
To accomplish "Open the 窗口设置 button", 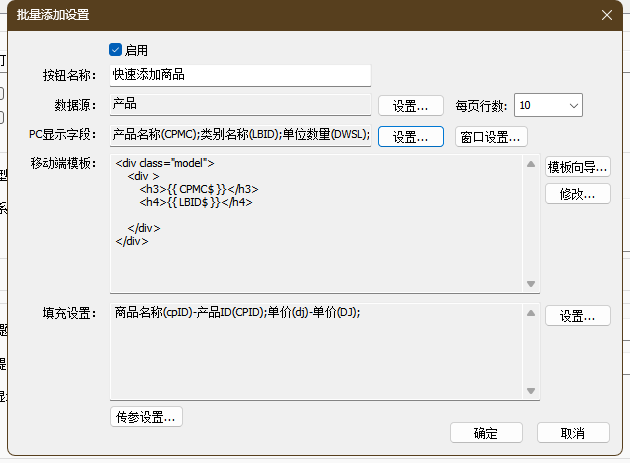I will [x=491, y=136].
